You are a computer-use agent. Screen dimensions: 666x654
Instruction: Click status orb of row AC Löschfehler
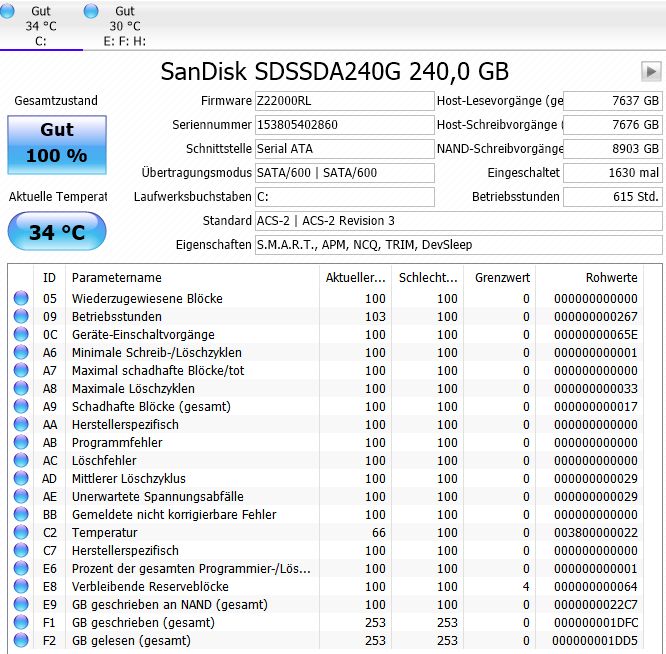point(21,460)
